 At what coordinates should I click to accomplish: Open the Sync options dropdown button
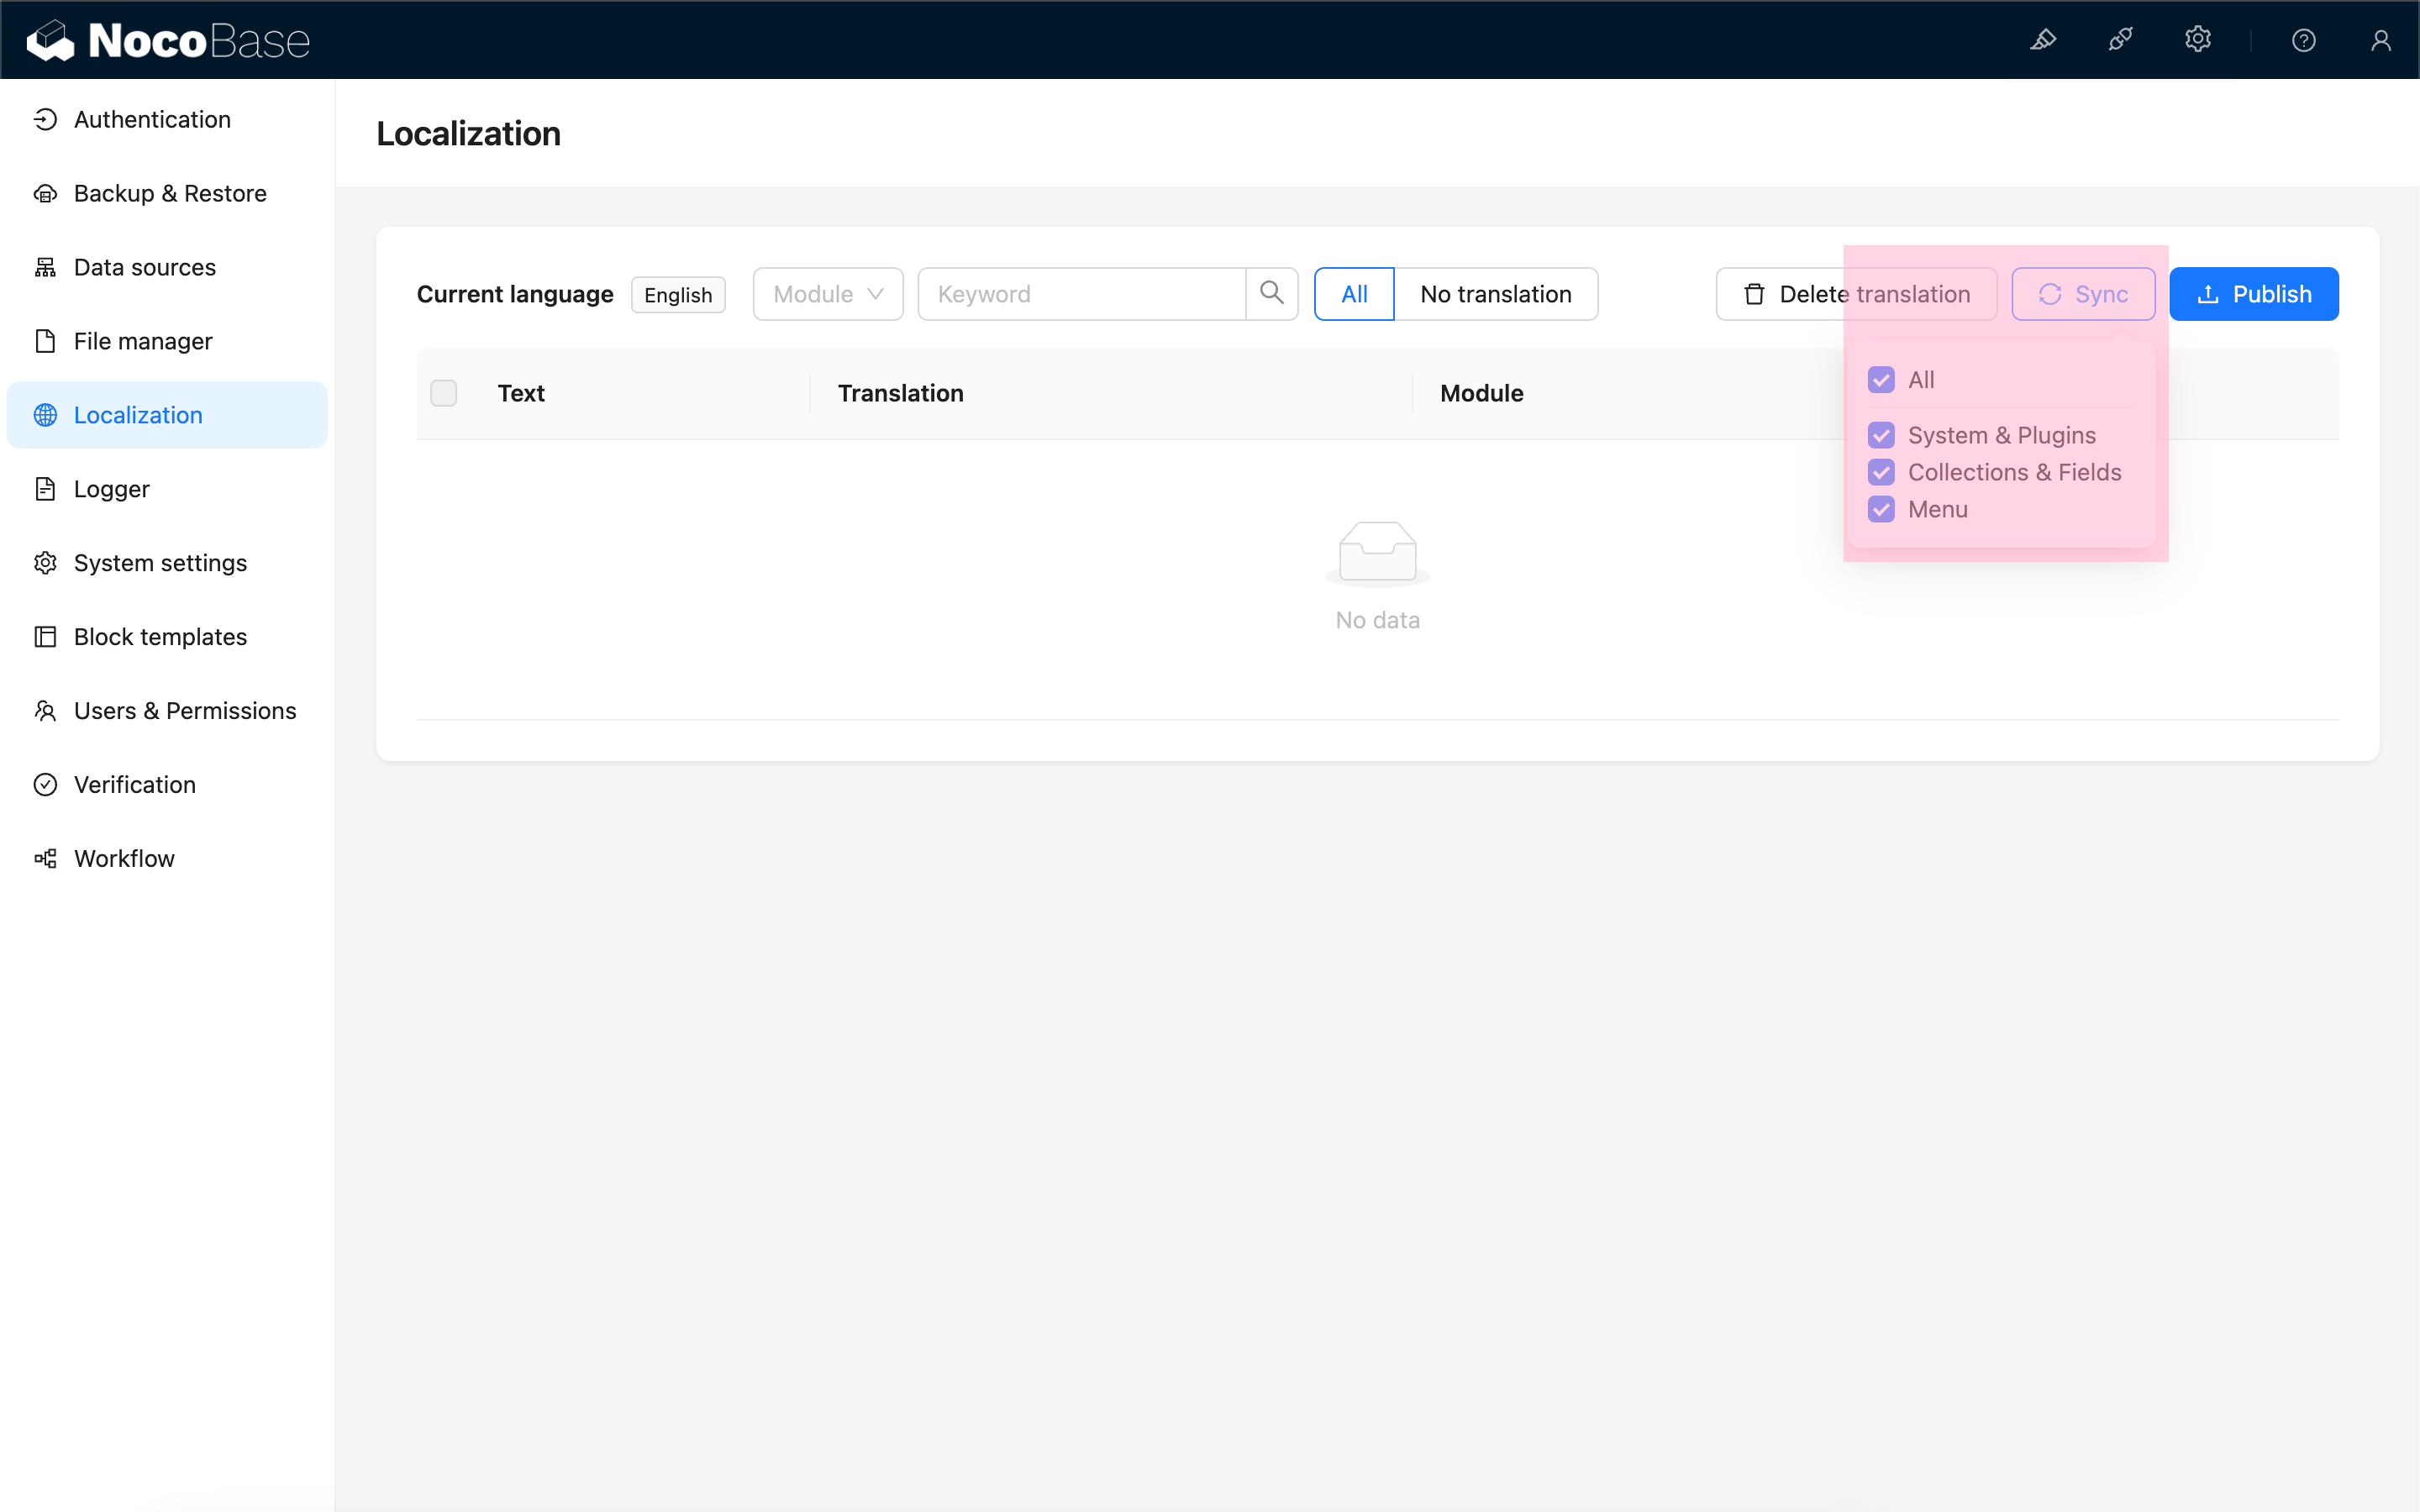(x=2083, y=294)
